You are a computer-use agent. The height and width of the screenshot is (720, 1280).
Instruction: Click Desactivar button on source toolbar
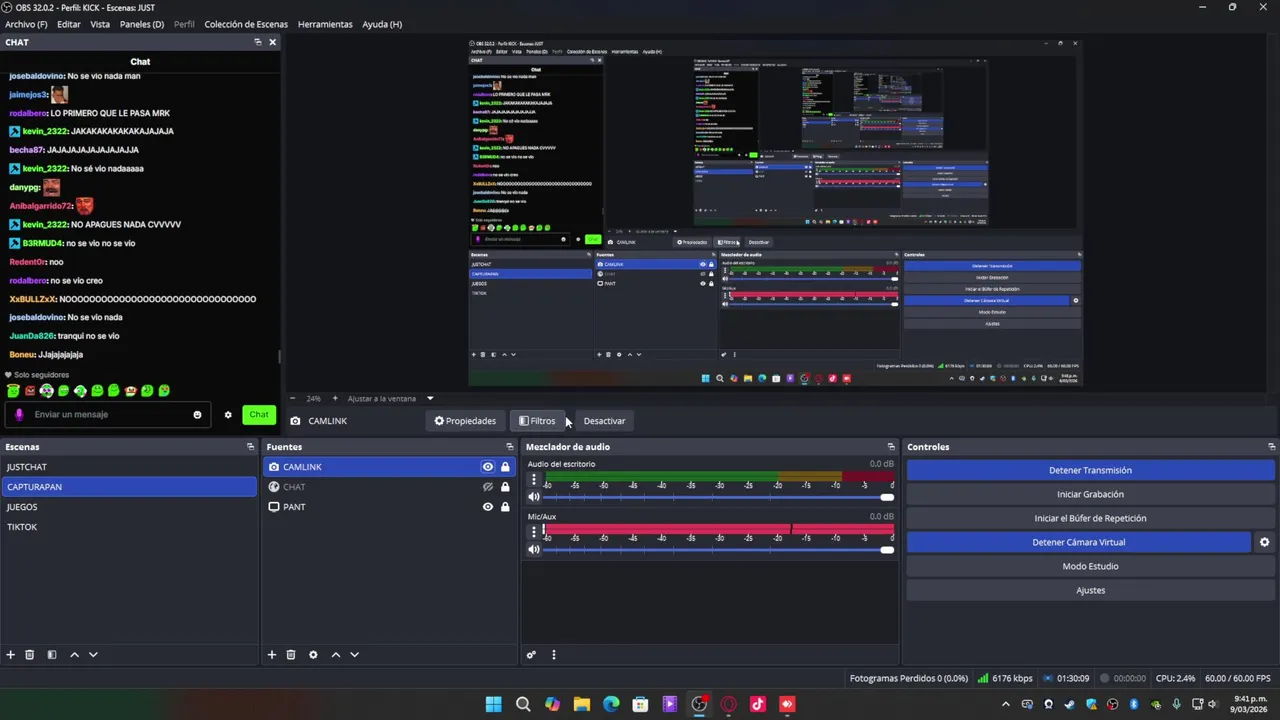click(604, 421)
